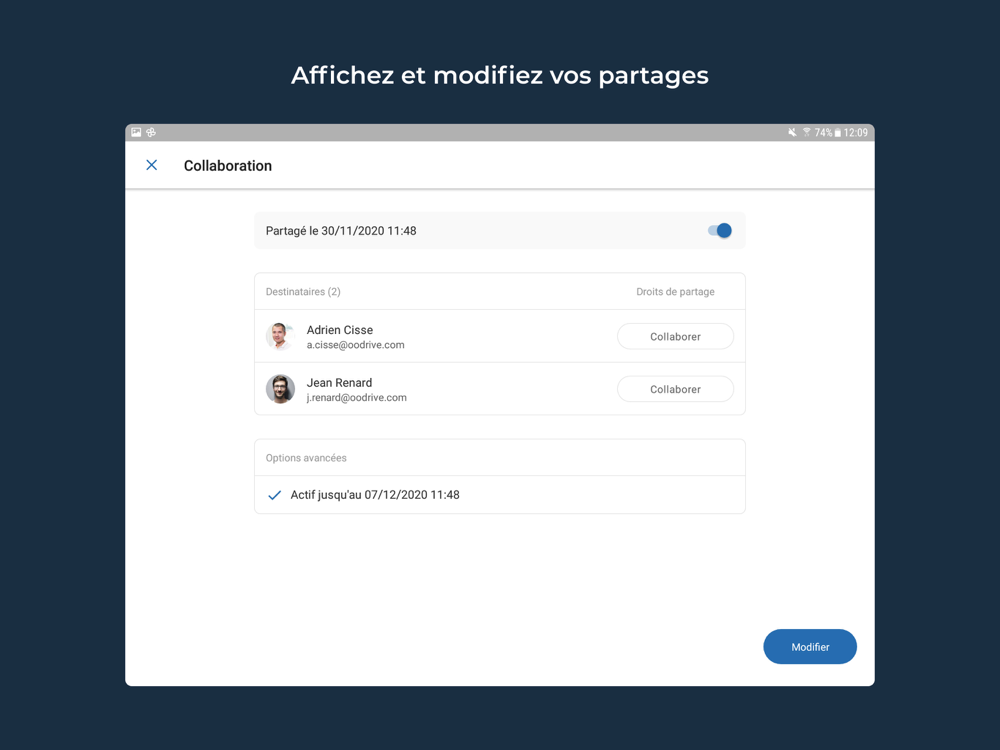Close the Collaboration screen with the X icon
This screenshot has width=1000, height=750.
pyautogui.click(x=152, y=165)
